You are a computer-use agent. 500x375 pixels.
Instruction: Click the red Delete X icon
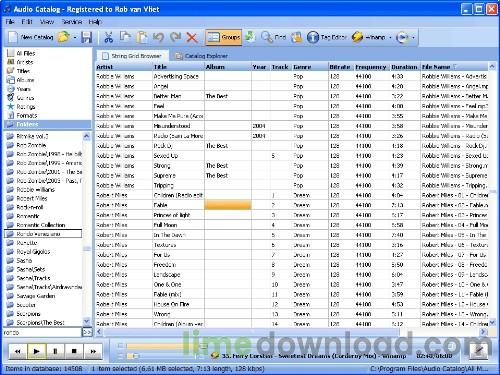[x=192, y=37]
